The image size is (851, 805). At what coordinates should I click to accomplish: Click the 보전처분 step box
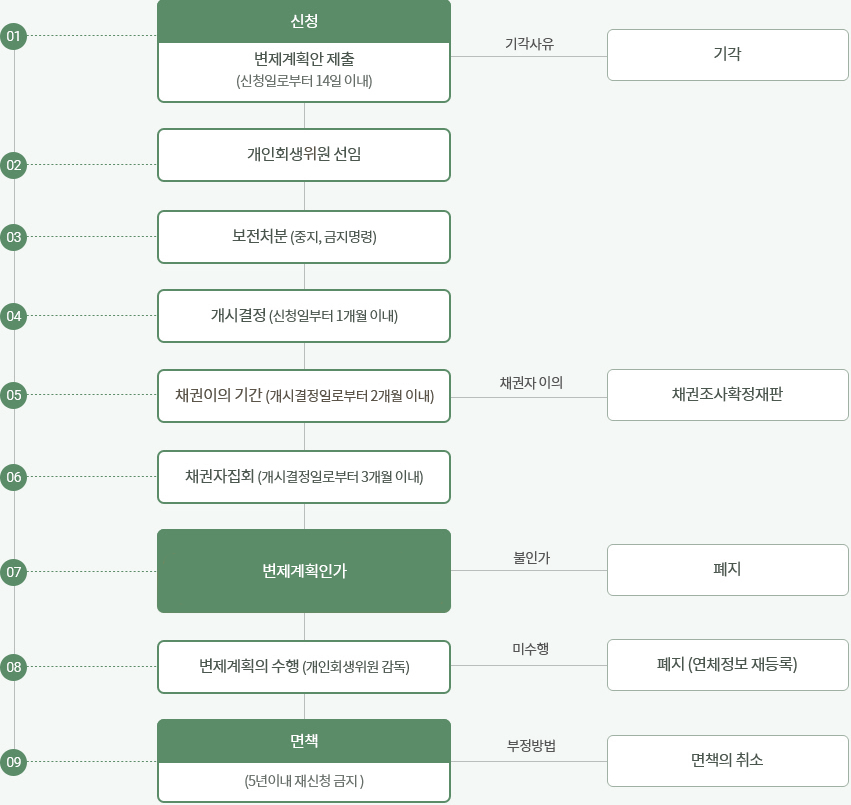[x=304, y=237]
